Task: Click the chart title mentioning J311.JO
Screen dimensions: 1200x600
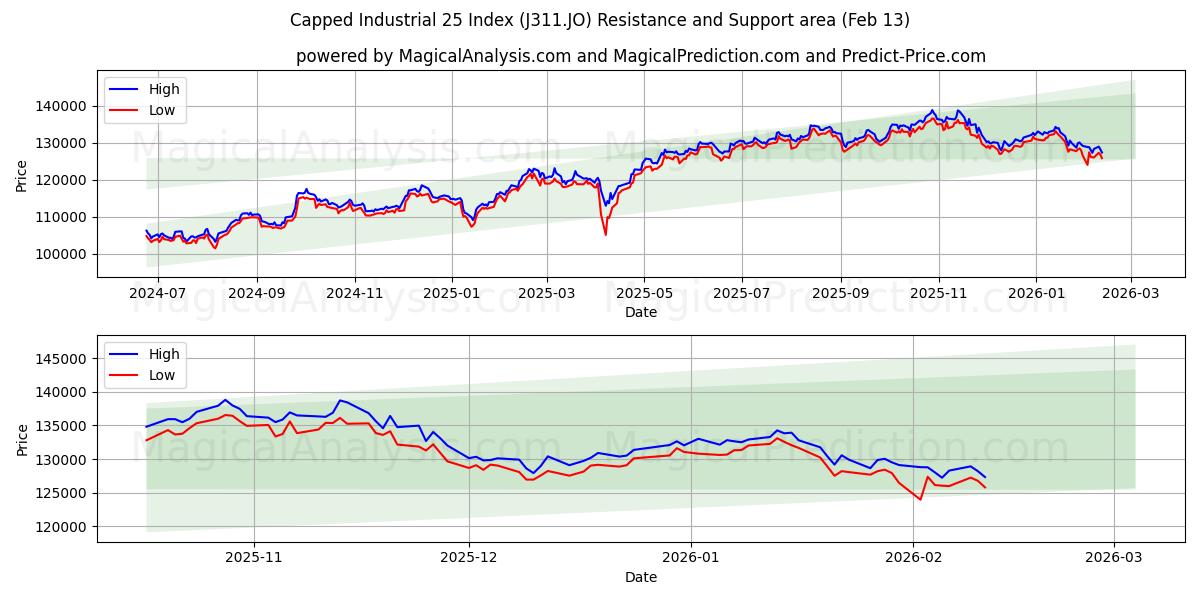Action: coord(600,19)
